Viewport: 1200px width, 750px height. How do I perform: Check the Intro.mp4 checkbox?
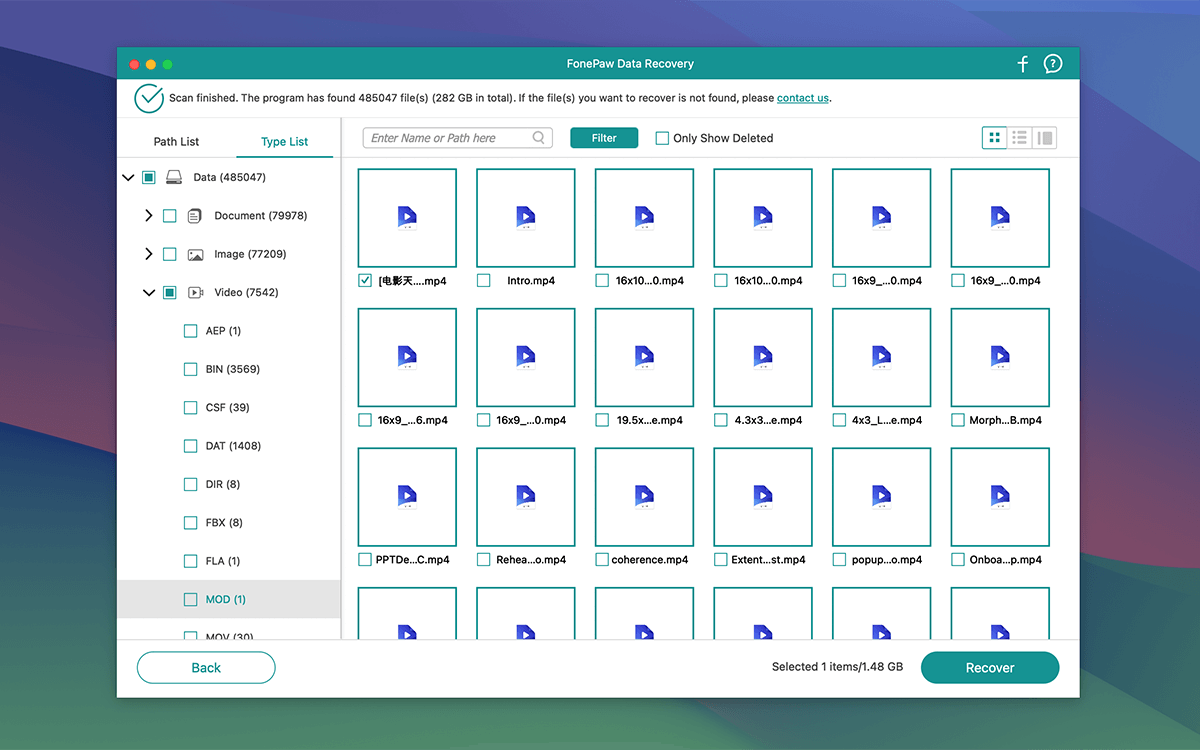484,281
